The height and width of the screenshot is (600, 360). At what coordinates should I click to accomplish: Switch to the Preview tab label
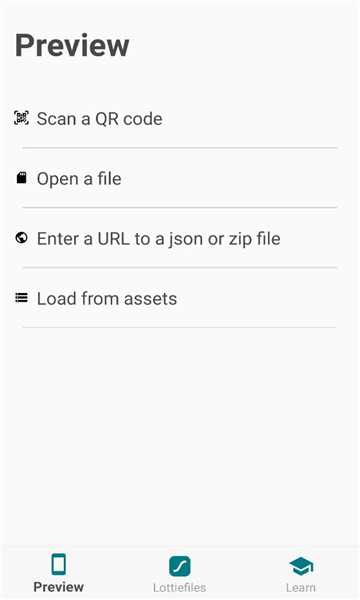pos(59,587)
